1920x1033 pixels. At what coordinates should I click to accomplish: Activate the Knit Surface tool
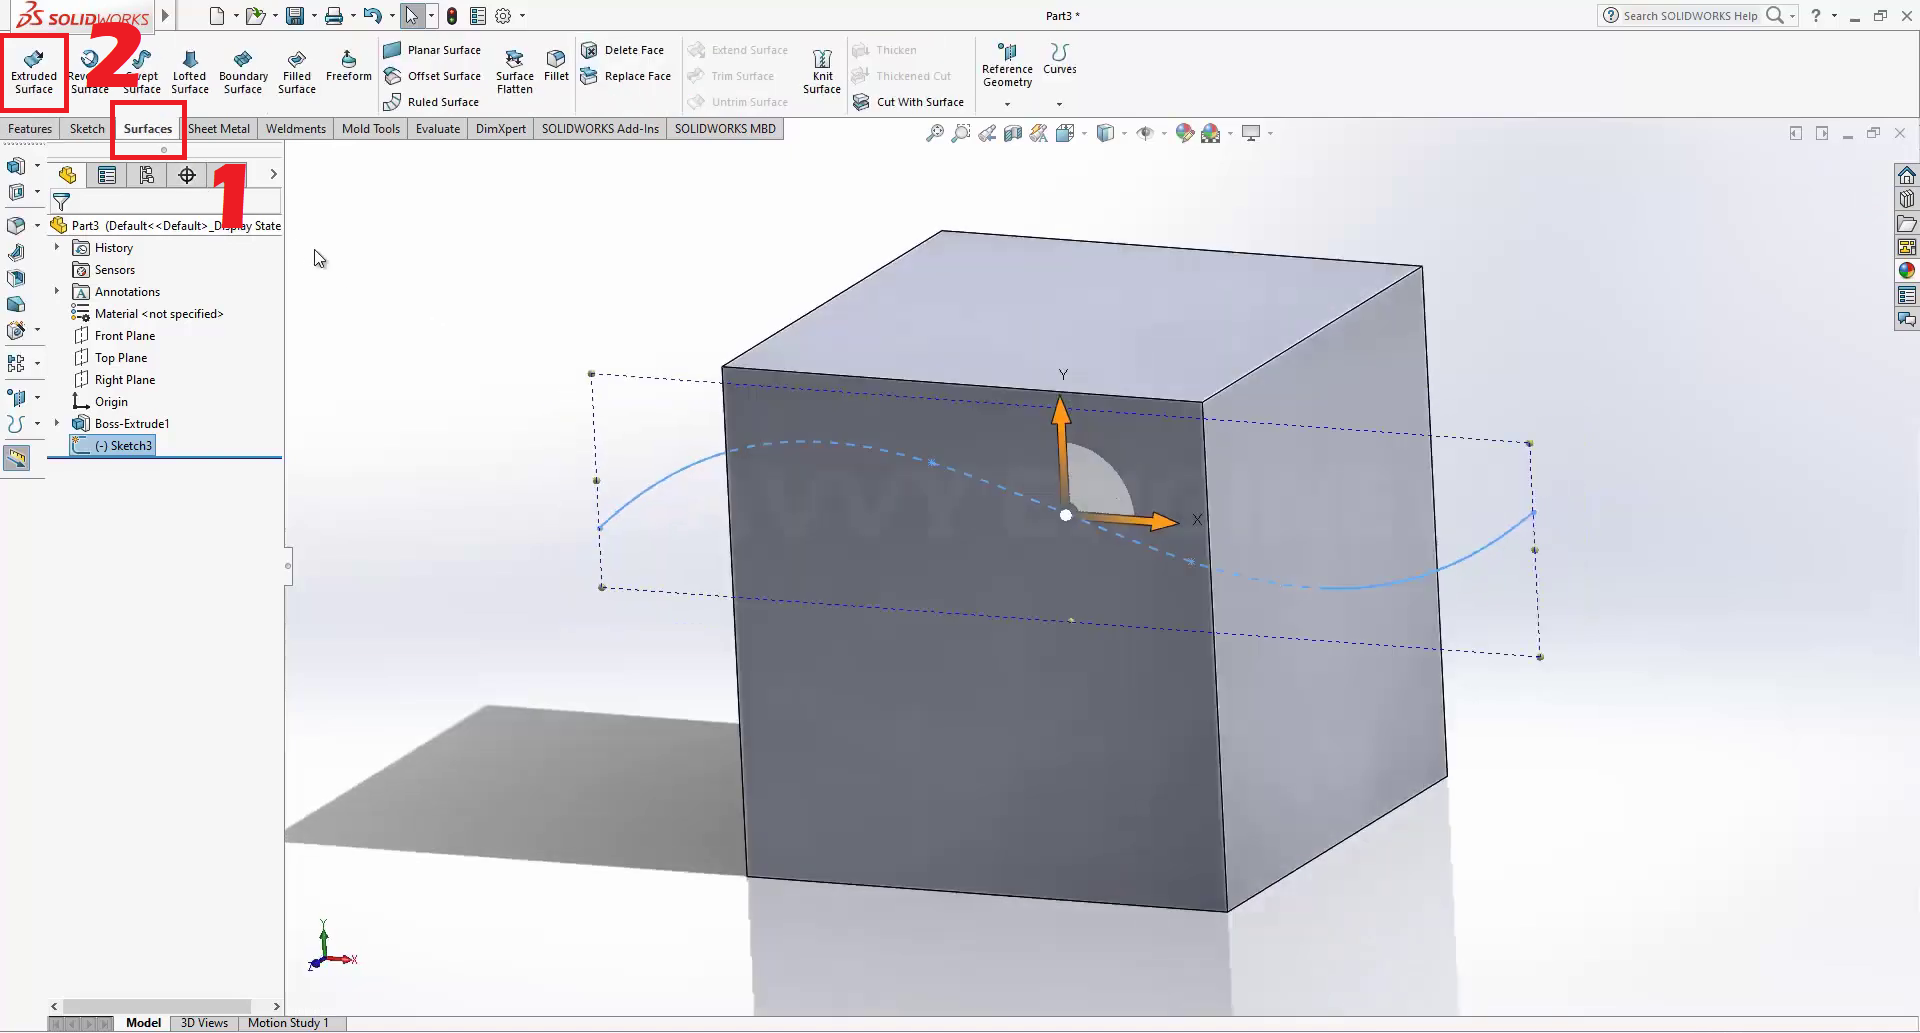(822, 70)
